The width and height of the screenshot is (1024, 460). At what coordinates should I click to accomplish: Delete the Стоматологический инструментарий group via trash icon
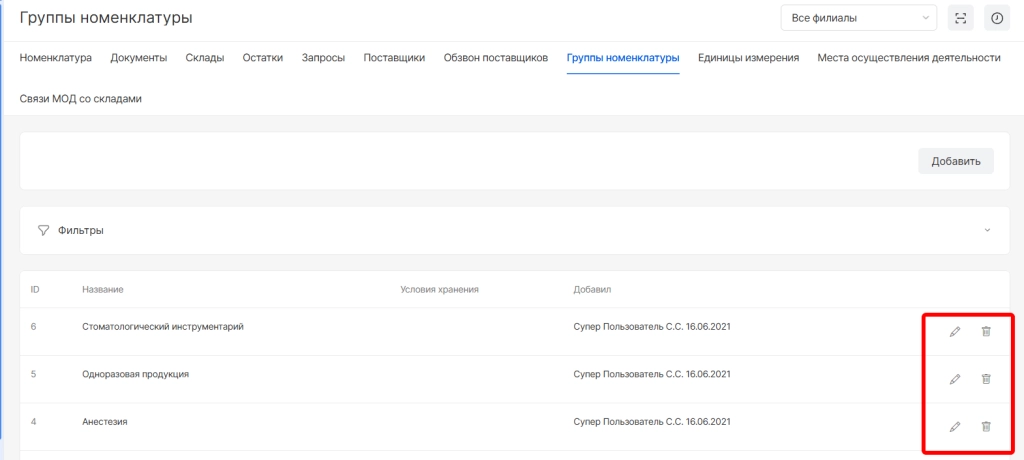[986, 332]
